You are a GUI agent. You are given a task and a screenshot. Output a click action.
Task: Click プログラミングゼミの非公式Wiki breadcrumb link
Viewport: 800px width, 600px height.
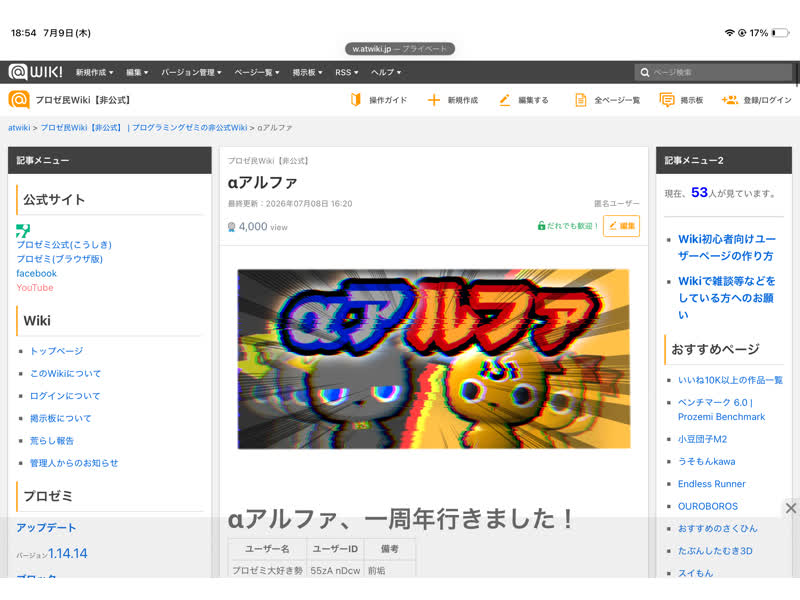[190, 128]
